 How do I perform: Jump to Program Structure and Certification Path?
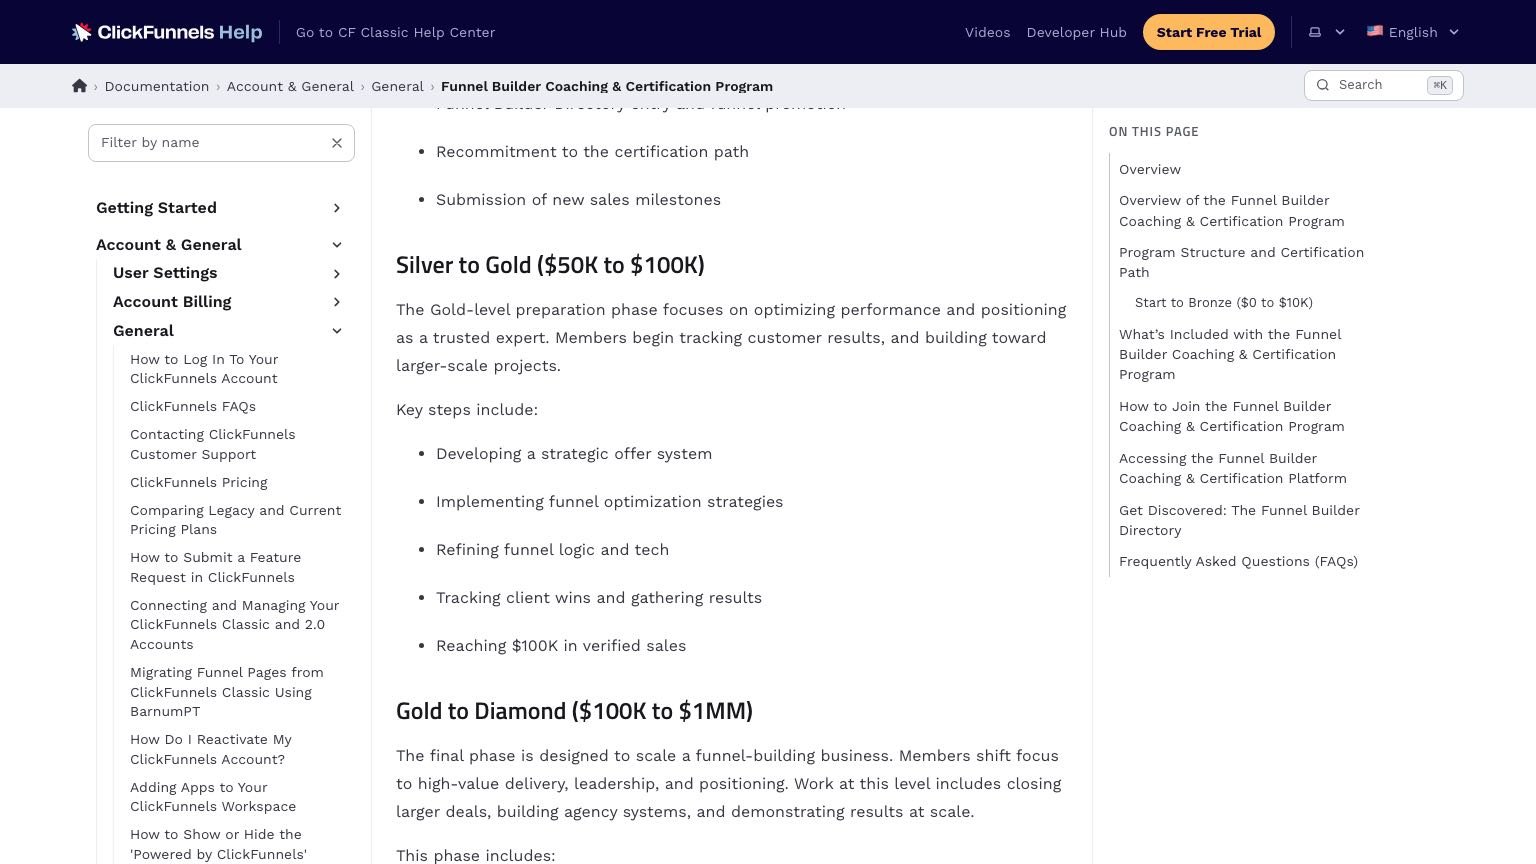[x=1241, y=263]
